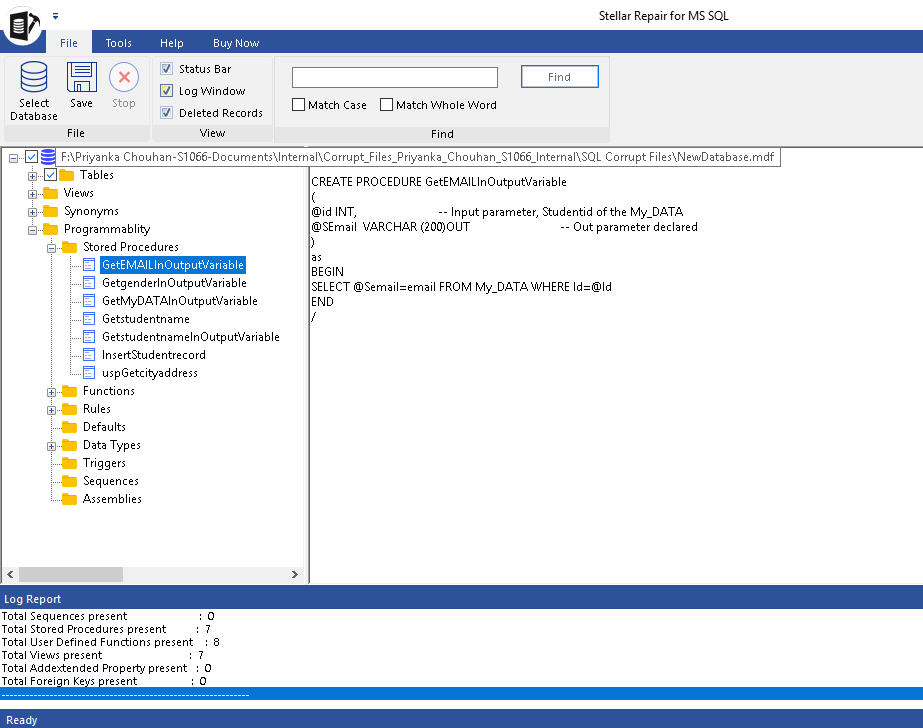Expand the Synonyms tree node
Image resolution: width=923 pixels, height=728 pixels.
(x=32, y=212)
